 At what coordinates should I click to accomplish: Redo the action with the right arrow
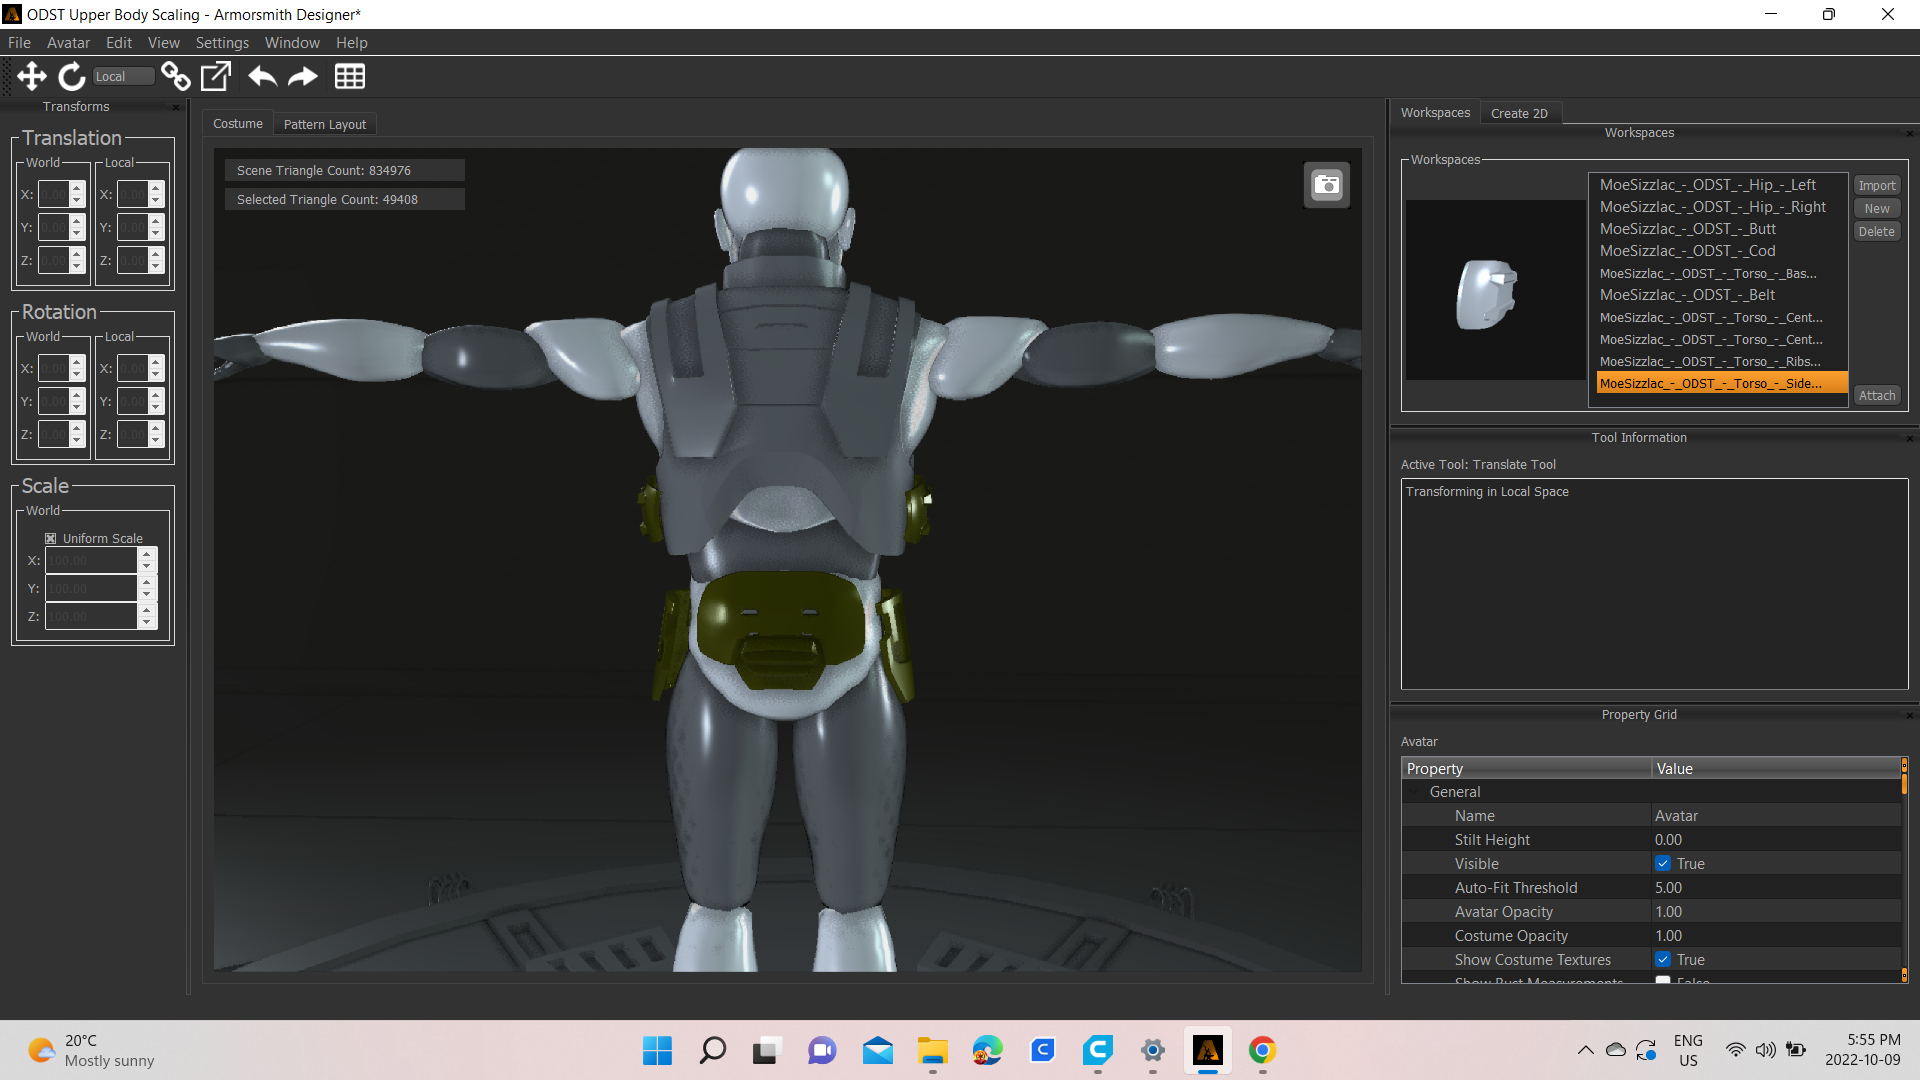point(303,76)
